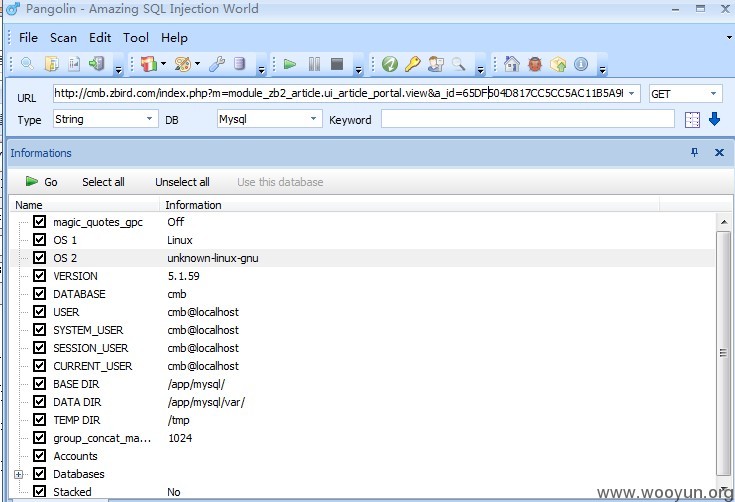This screenshot has width=735, height=502.
Task: Start scan with green play icon
Action: (x=290, y=64)
